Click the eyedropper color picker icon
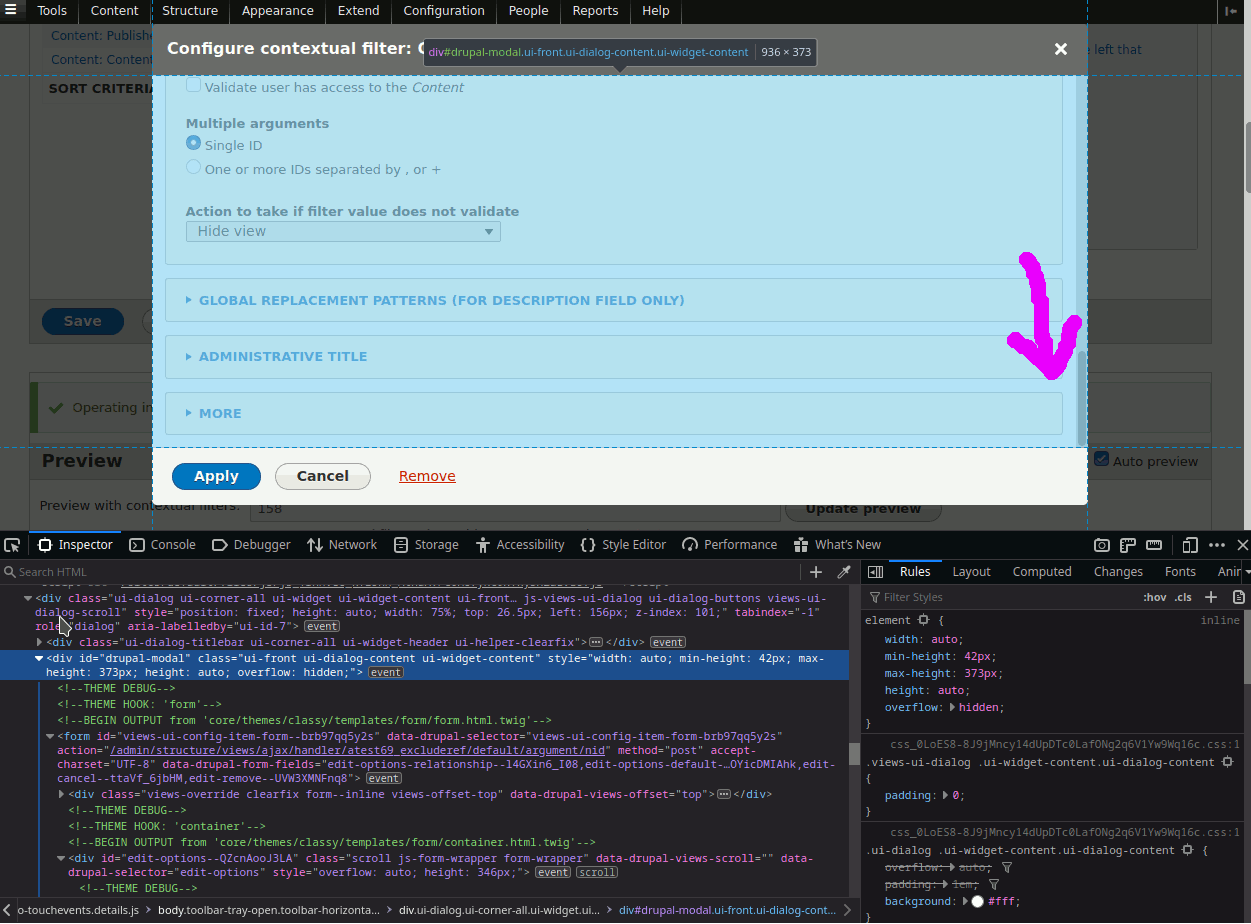The image size is (1251, 924). (x=844, y=572)
